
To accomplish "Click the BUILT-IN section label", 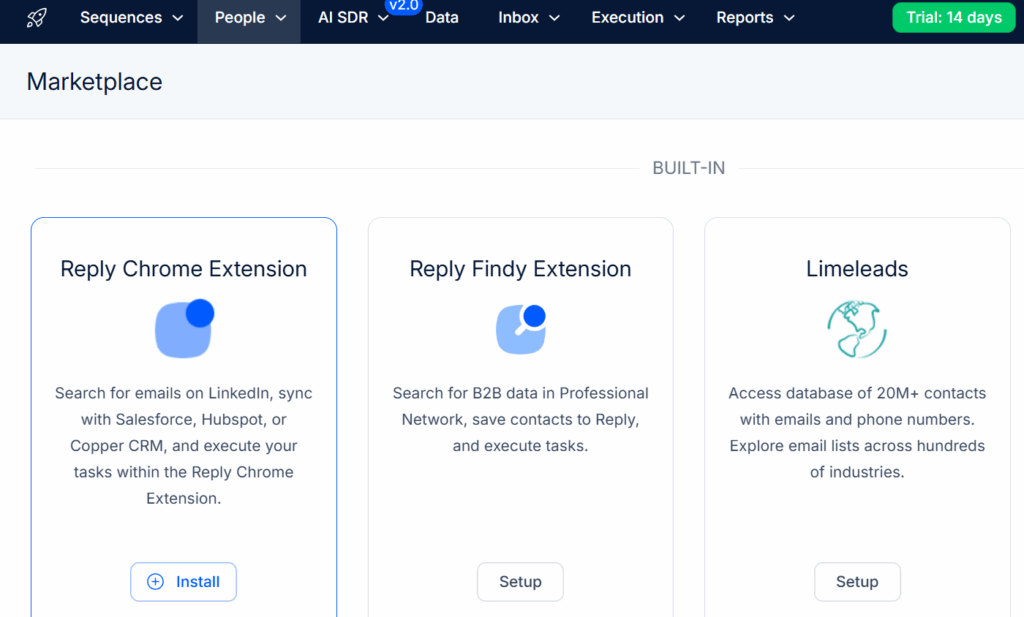I will click(688, 168).
